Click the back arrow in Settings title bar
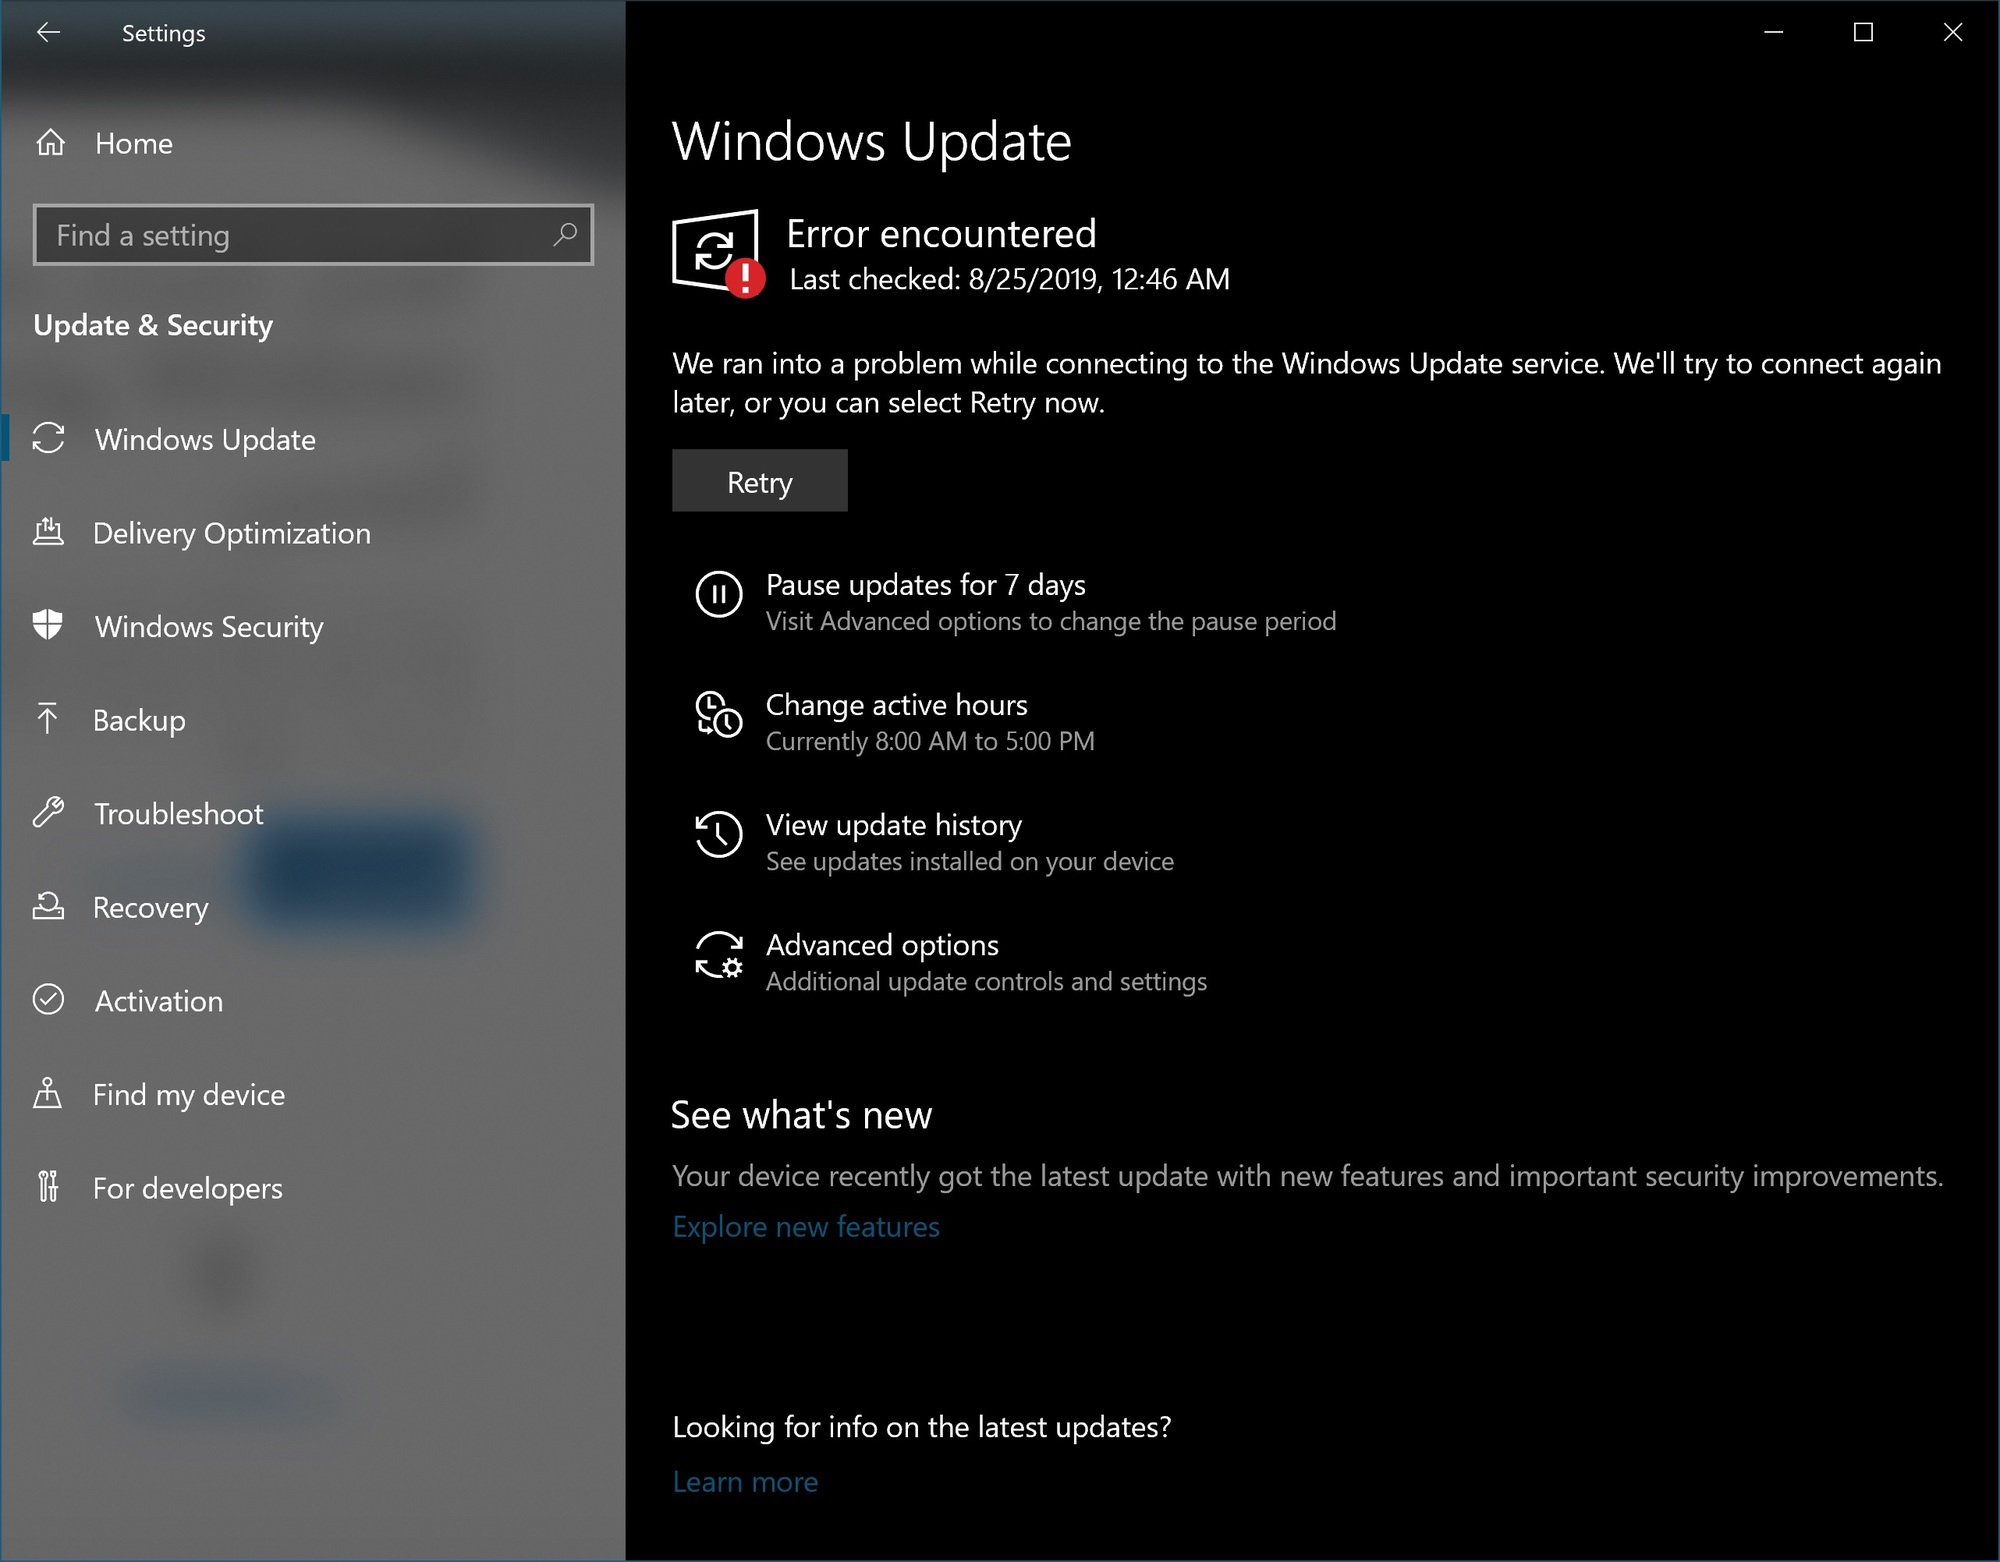 click(x=48, y=33)
